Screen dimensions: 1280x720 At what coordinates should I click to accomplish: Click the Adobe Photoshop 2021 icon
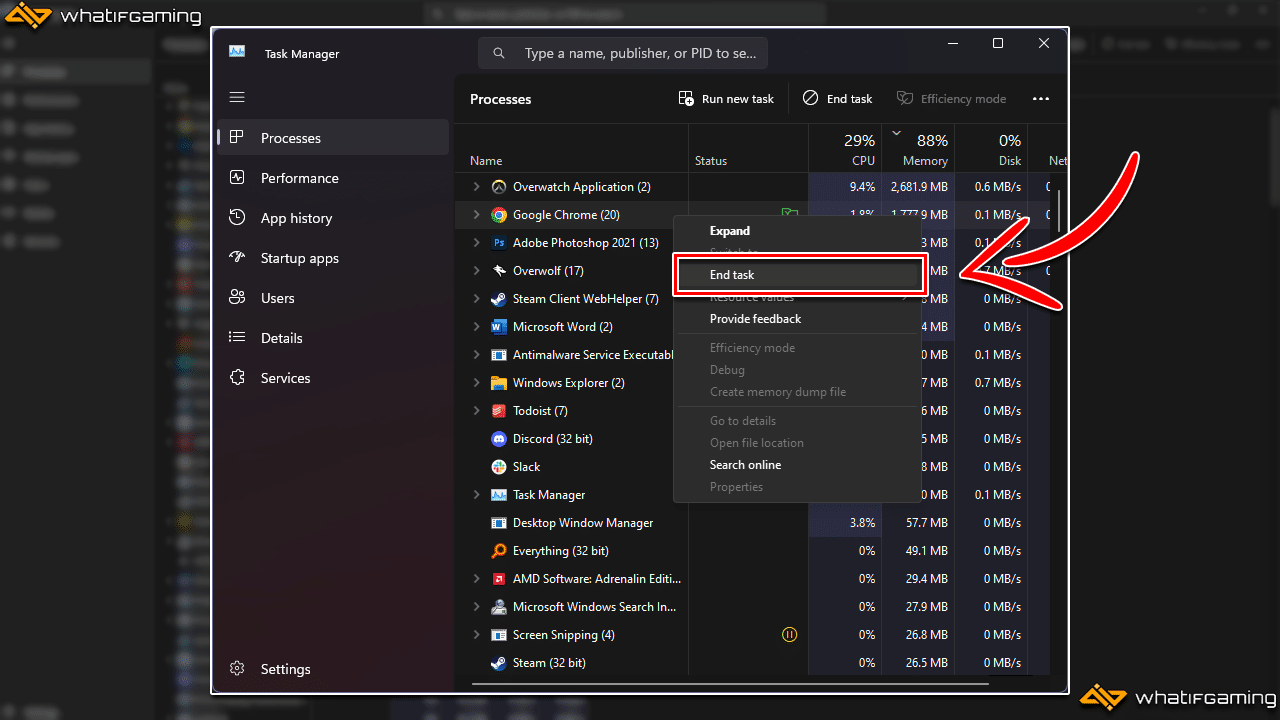click(499, 243)
